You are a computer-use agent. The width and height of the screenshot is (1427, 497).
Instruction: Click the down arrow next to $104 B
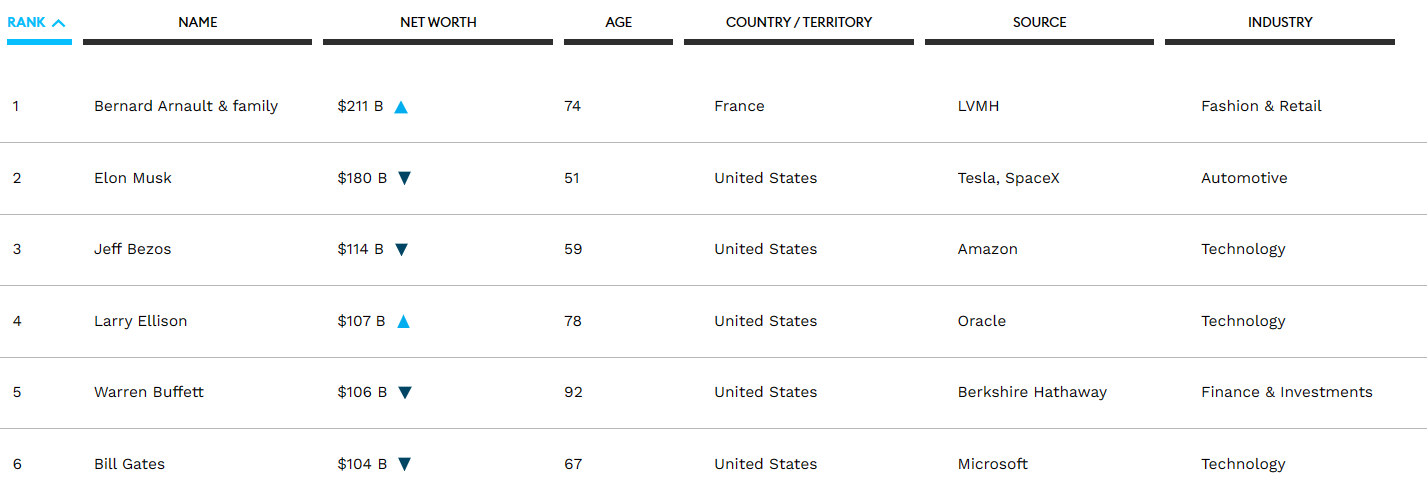pos(404,464)
